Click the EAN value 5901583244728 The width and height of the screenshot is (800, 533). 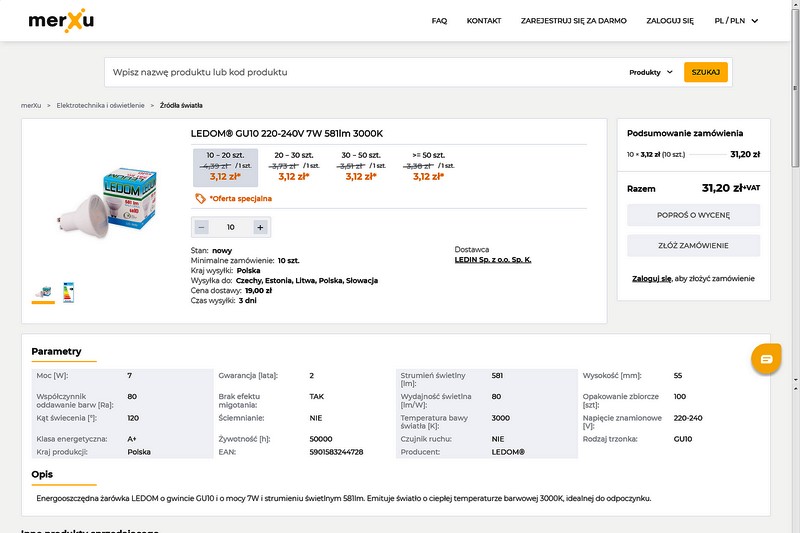coord(336,452)
